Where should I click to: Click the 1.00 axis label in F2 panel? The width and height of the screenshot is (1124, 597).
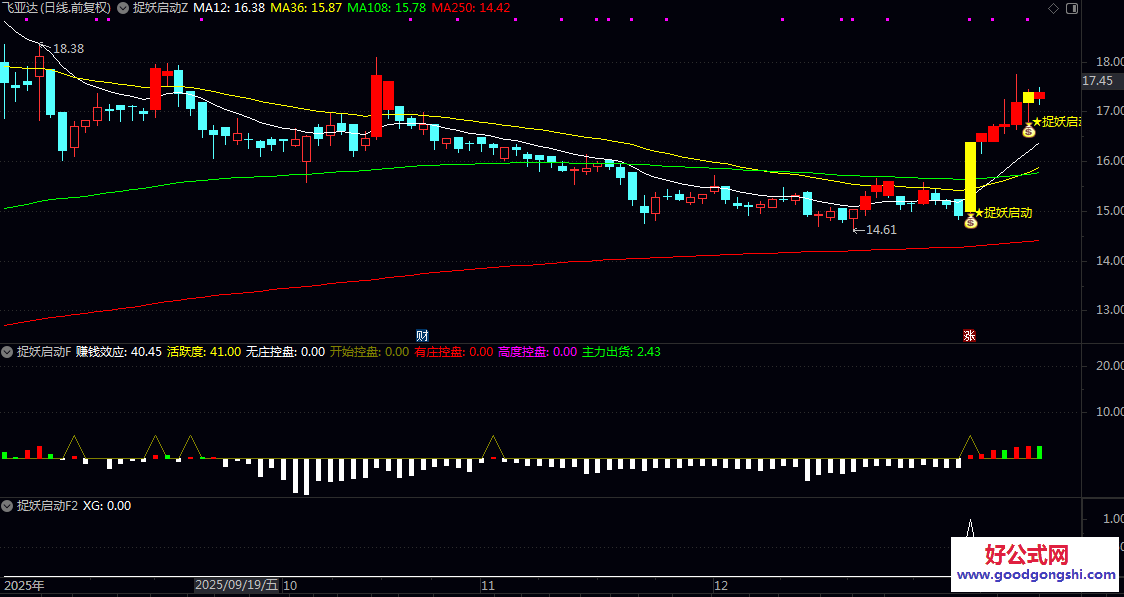(1112, 518)
